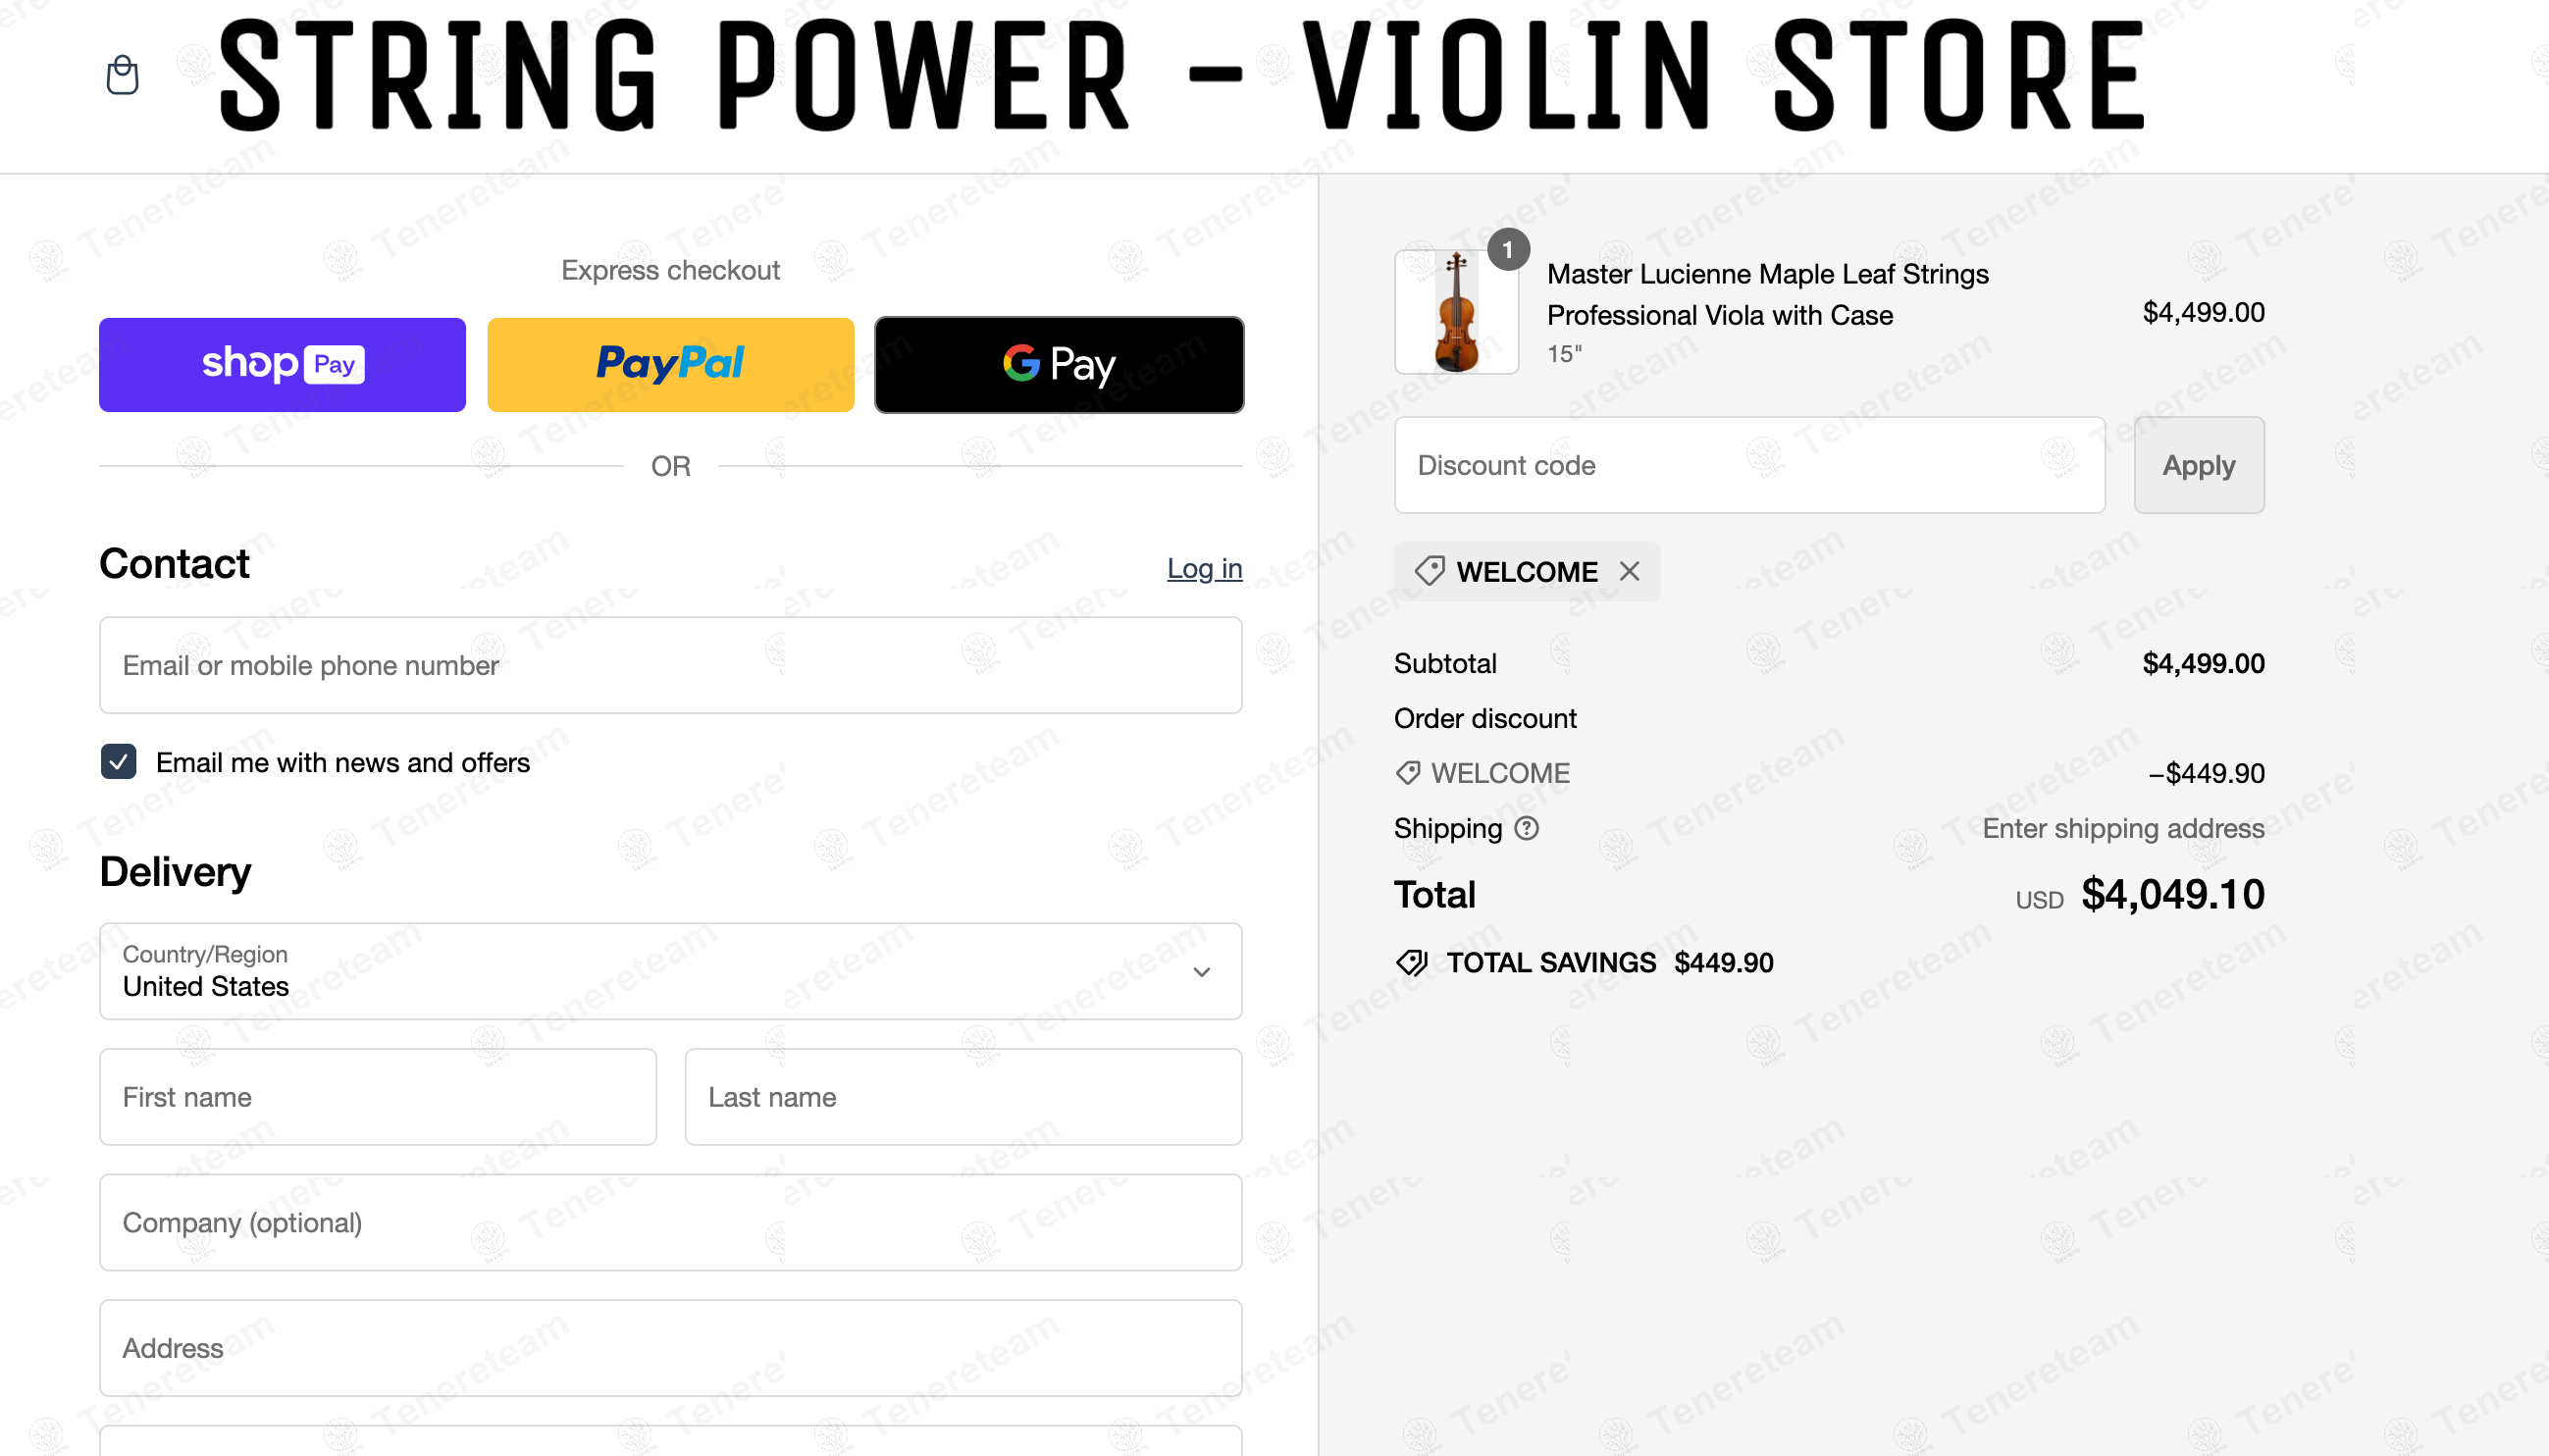Screen dimensions: 2549x1456
Task: Click the shipping help question mark icon
Action: [1526, 828]
